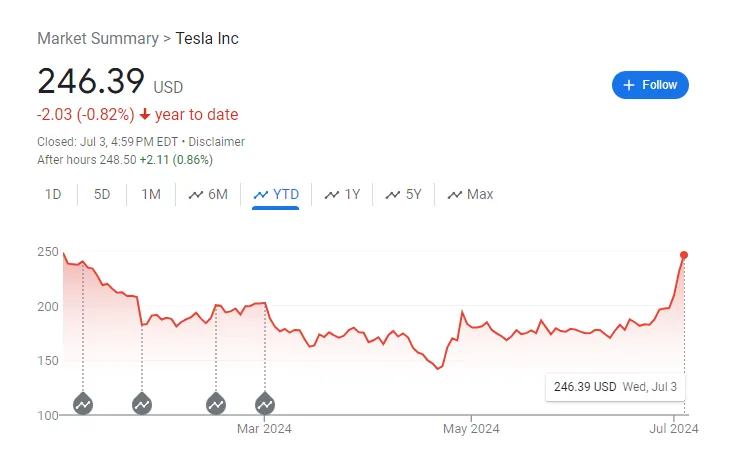Open the Disclaimer link
The image size is (737, 449).
click(217, 142)
